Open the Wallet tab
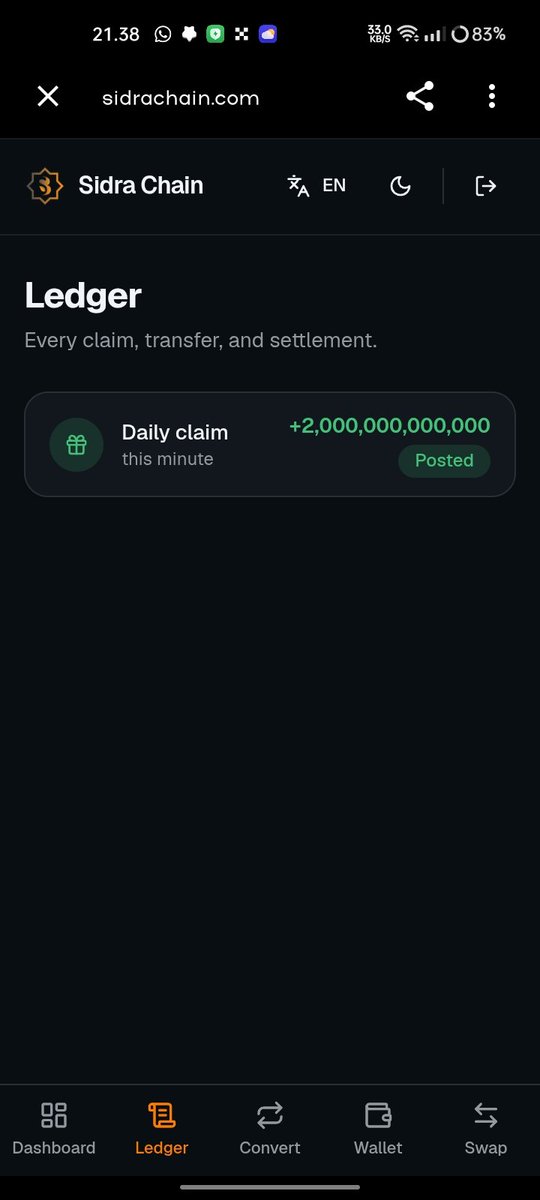The height and width of the screenshot is (1200, 540). [378, 1129]
